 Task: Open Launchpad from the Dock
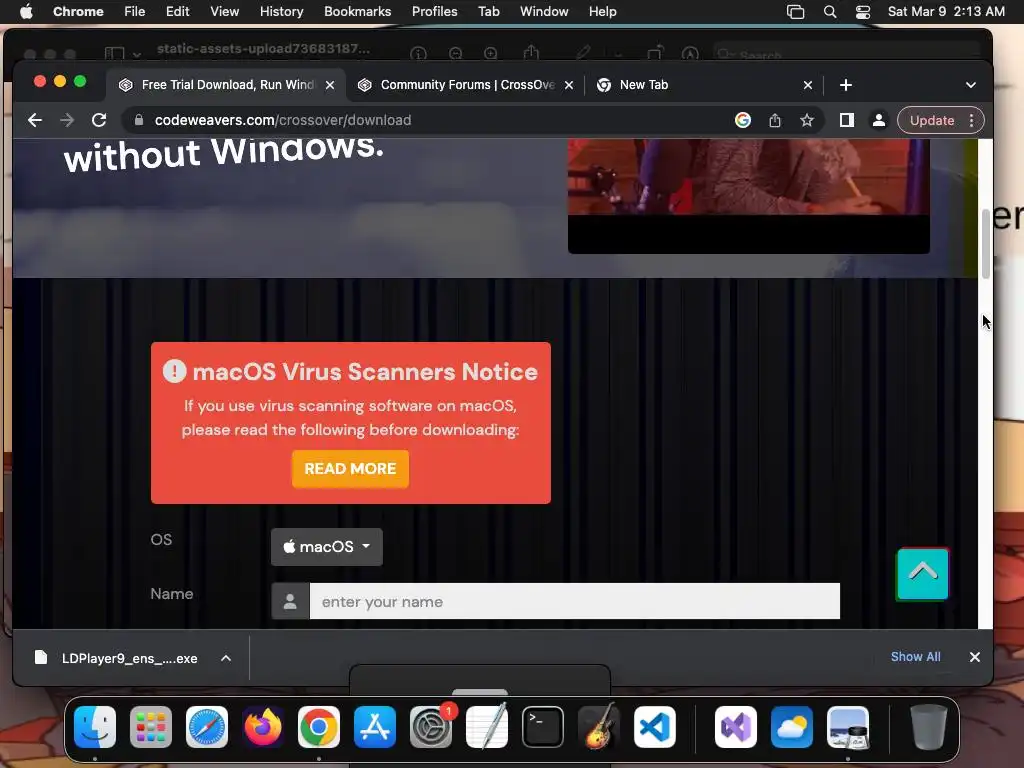pos(151,727)
